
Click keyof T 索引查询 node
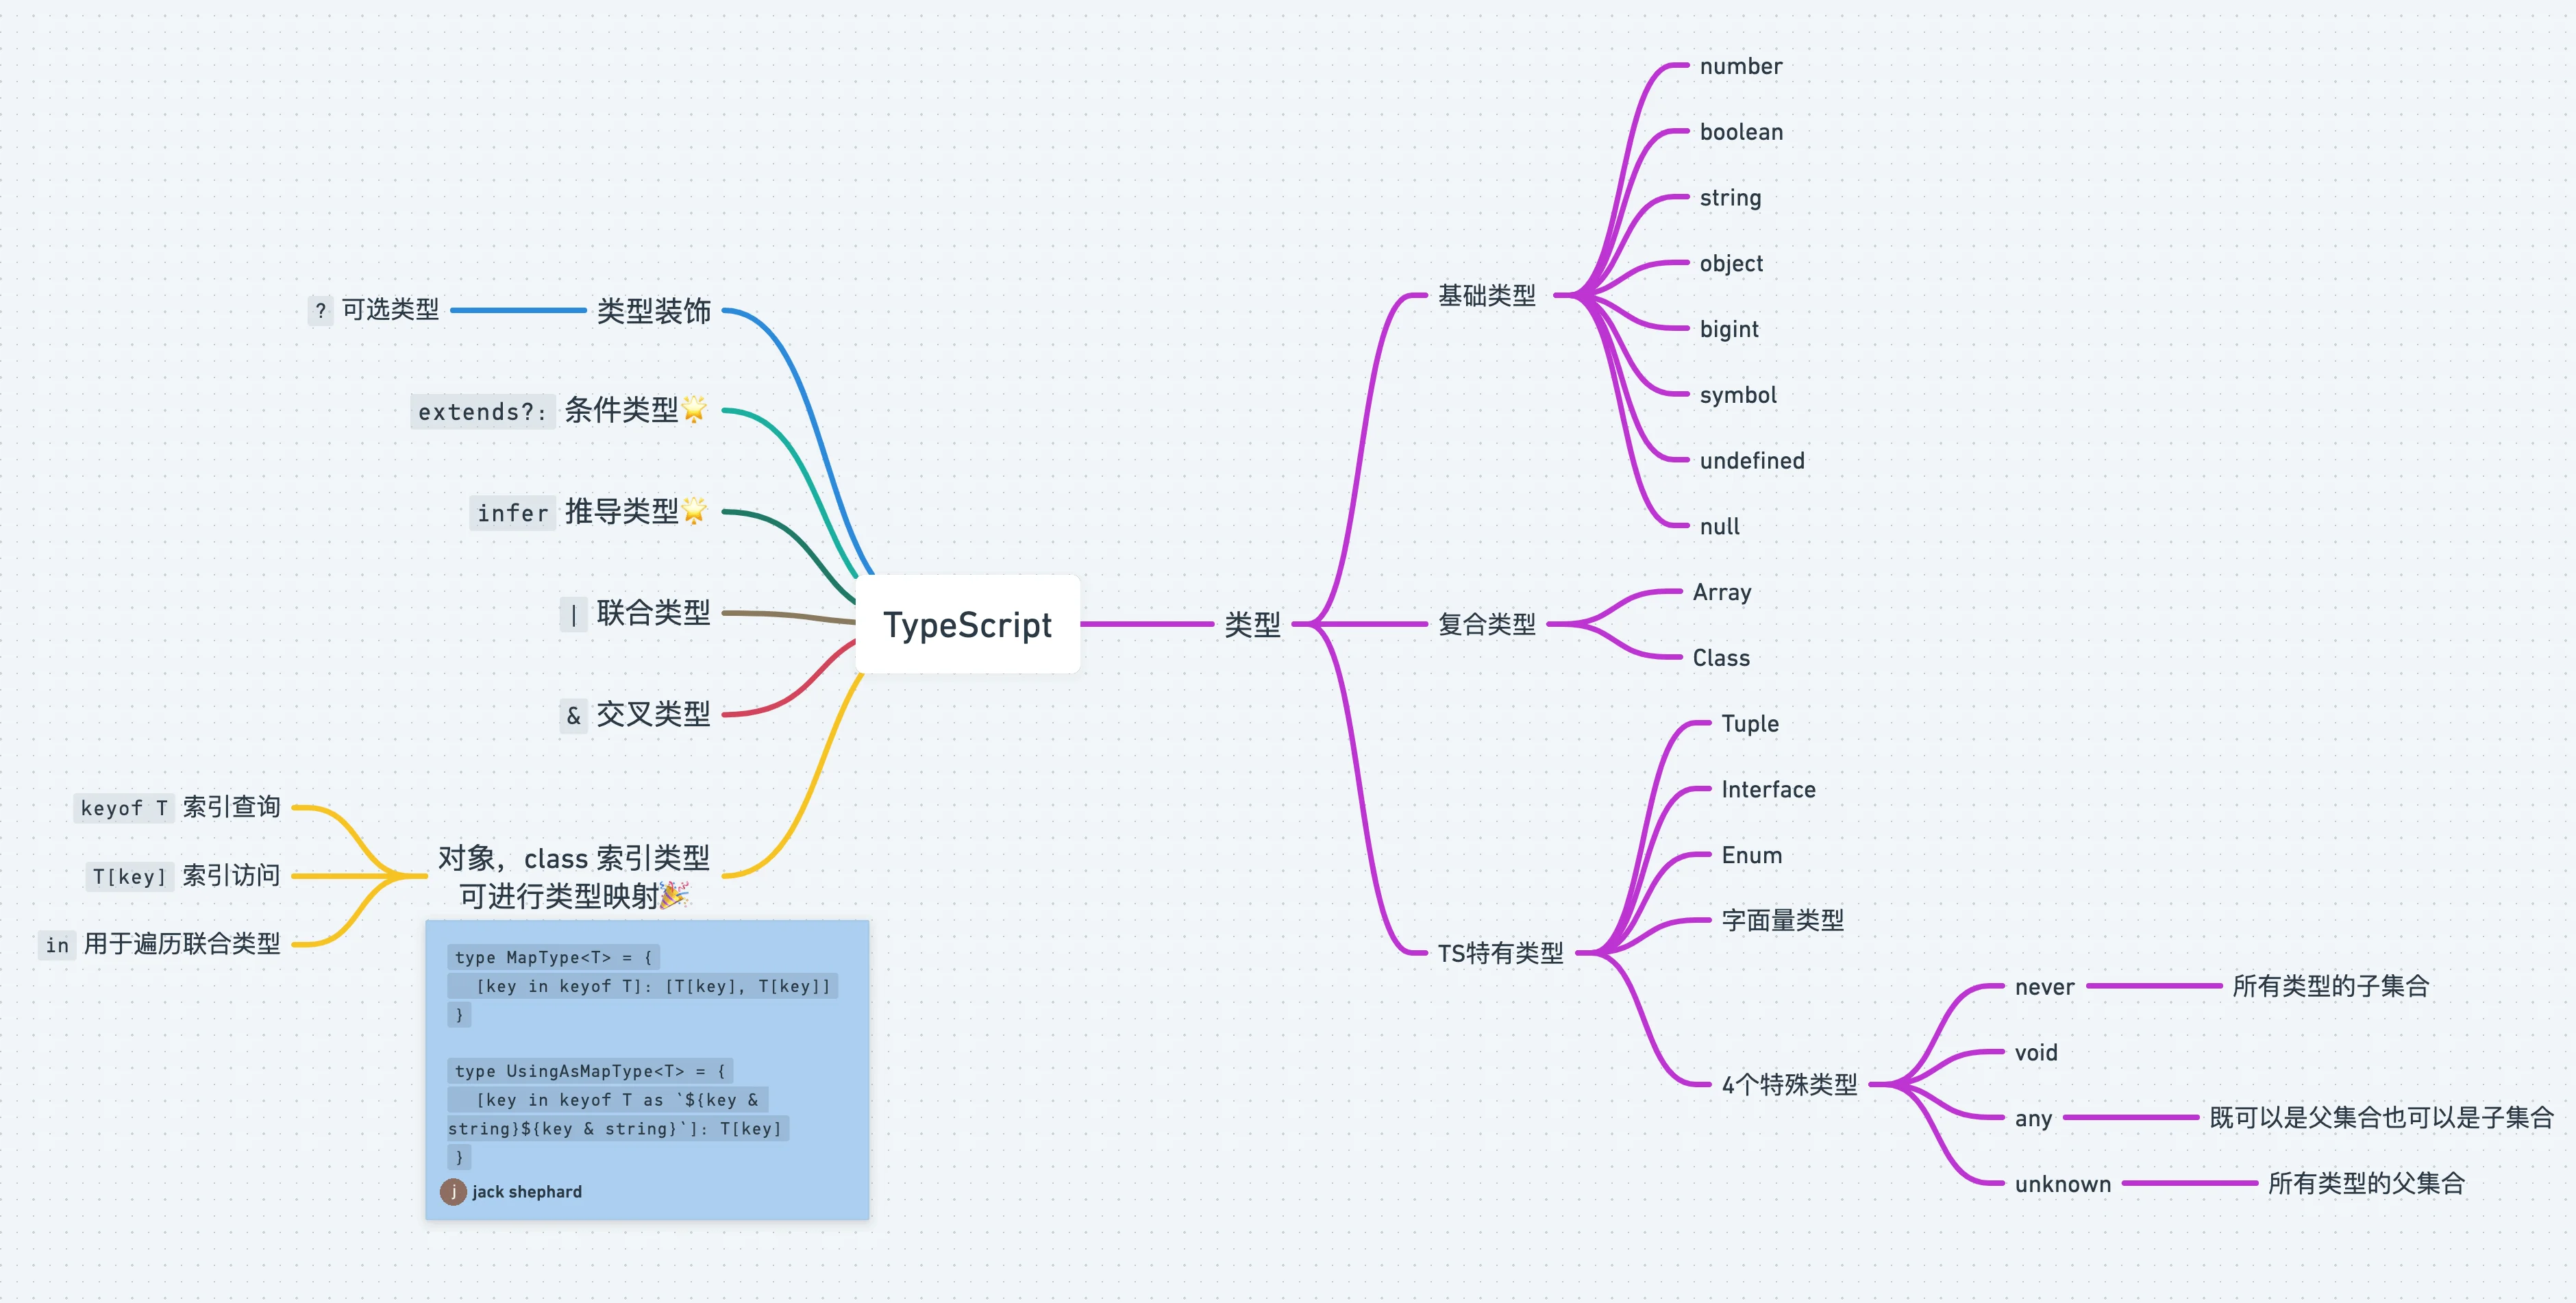pyautogui.click(x=177, y=808)
